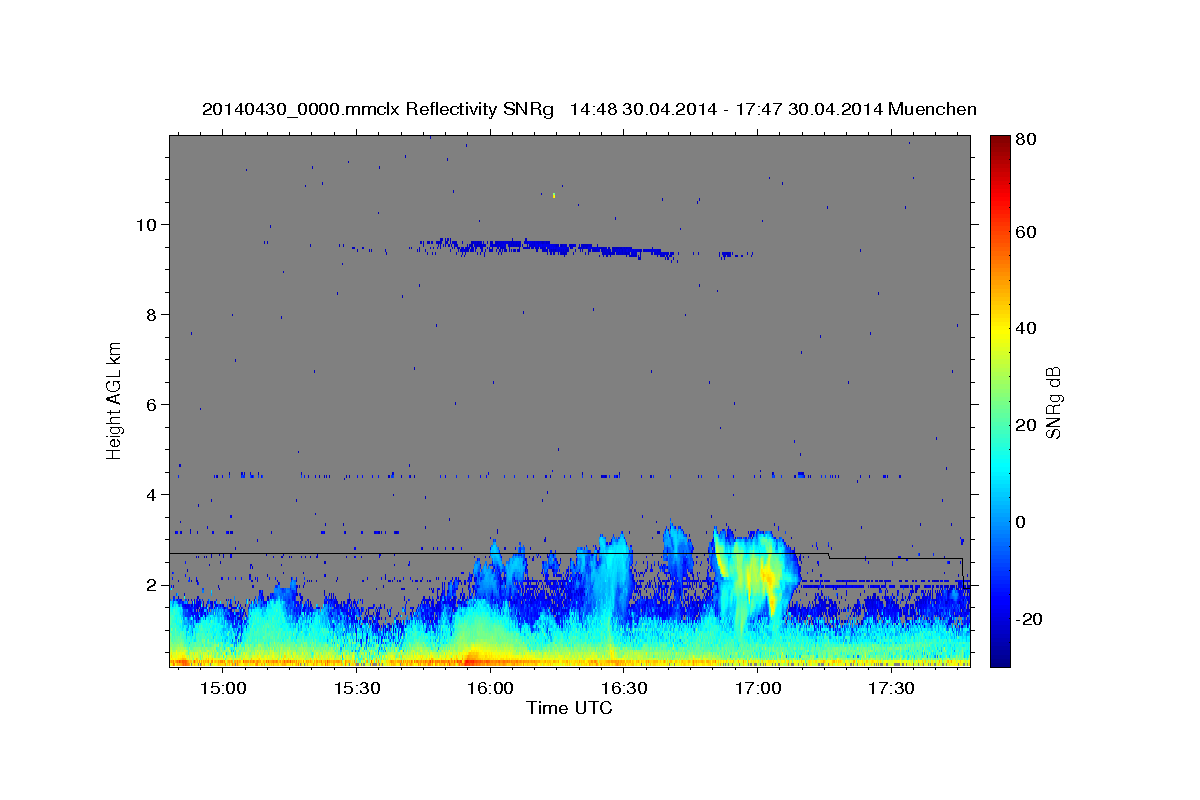Click the 16:30 time tick label
This screenshot has height=800, width=1200.
click(624, 689)
